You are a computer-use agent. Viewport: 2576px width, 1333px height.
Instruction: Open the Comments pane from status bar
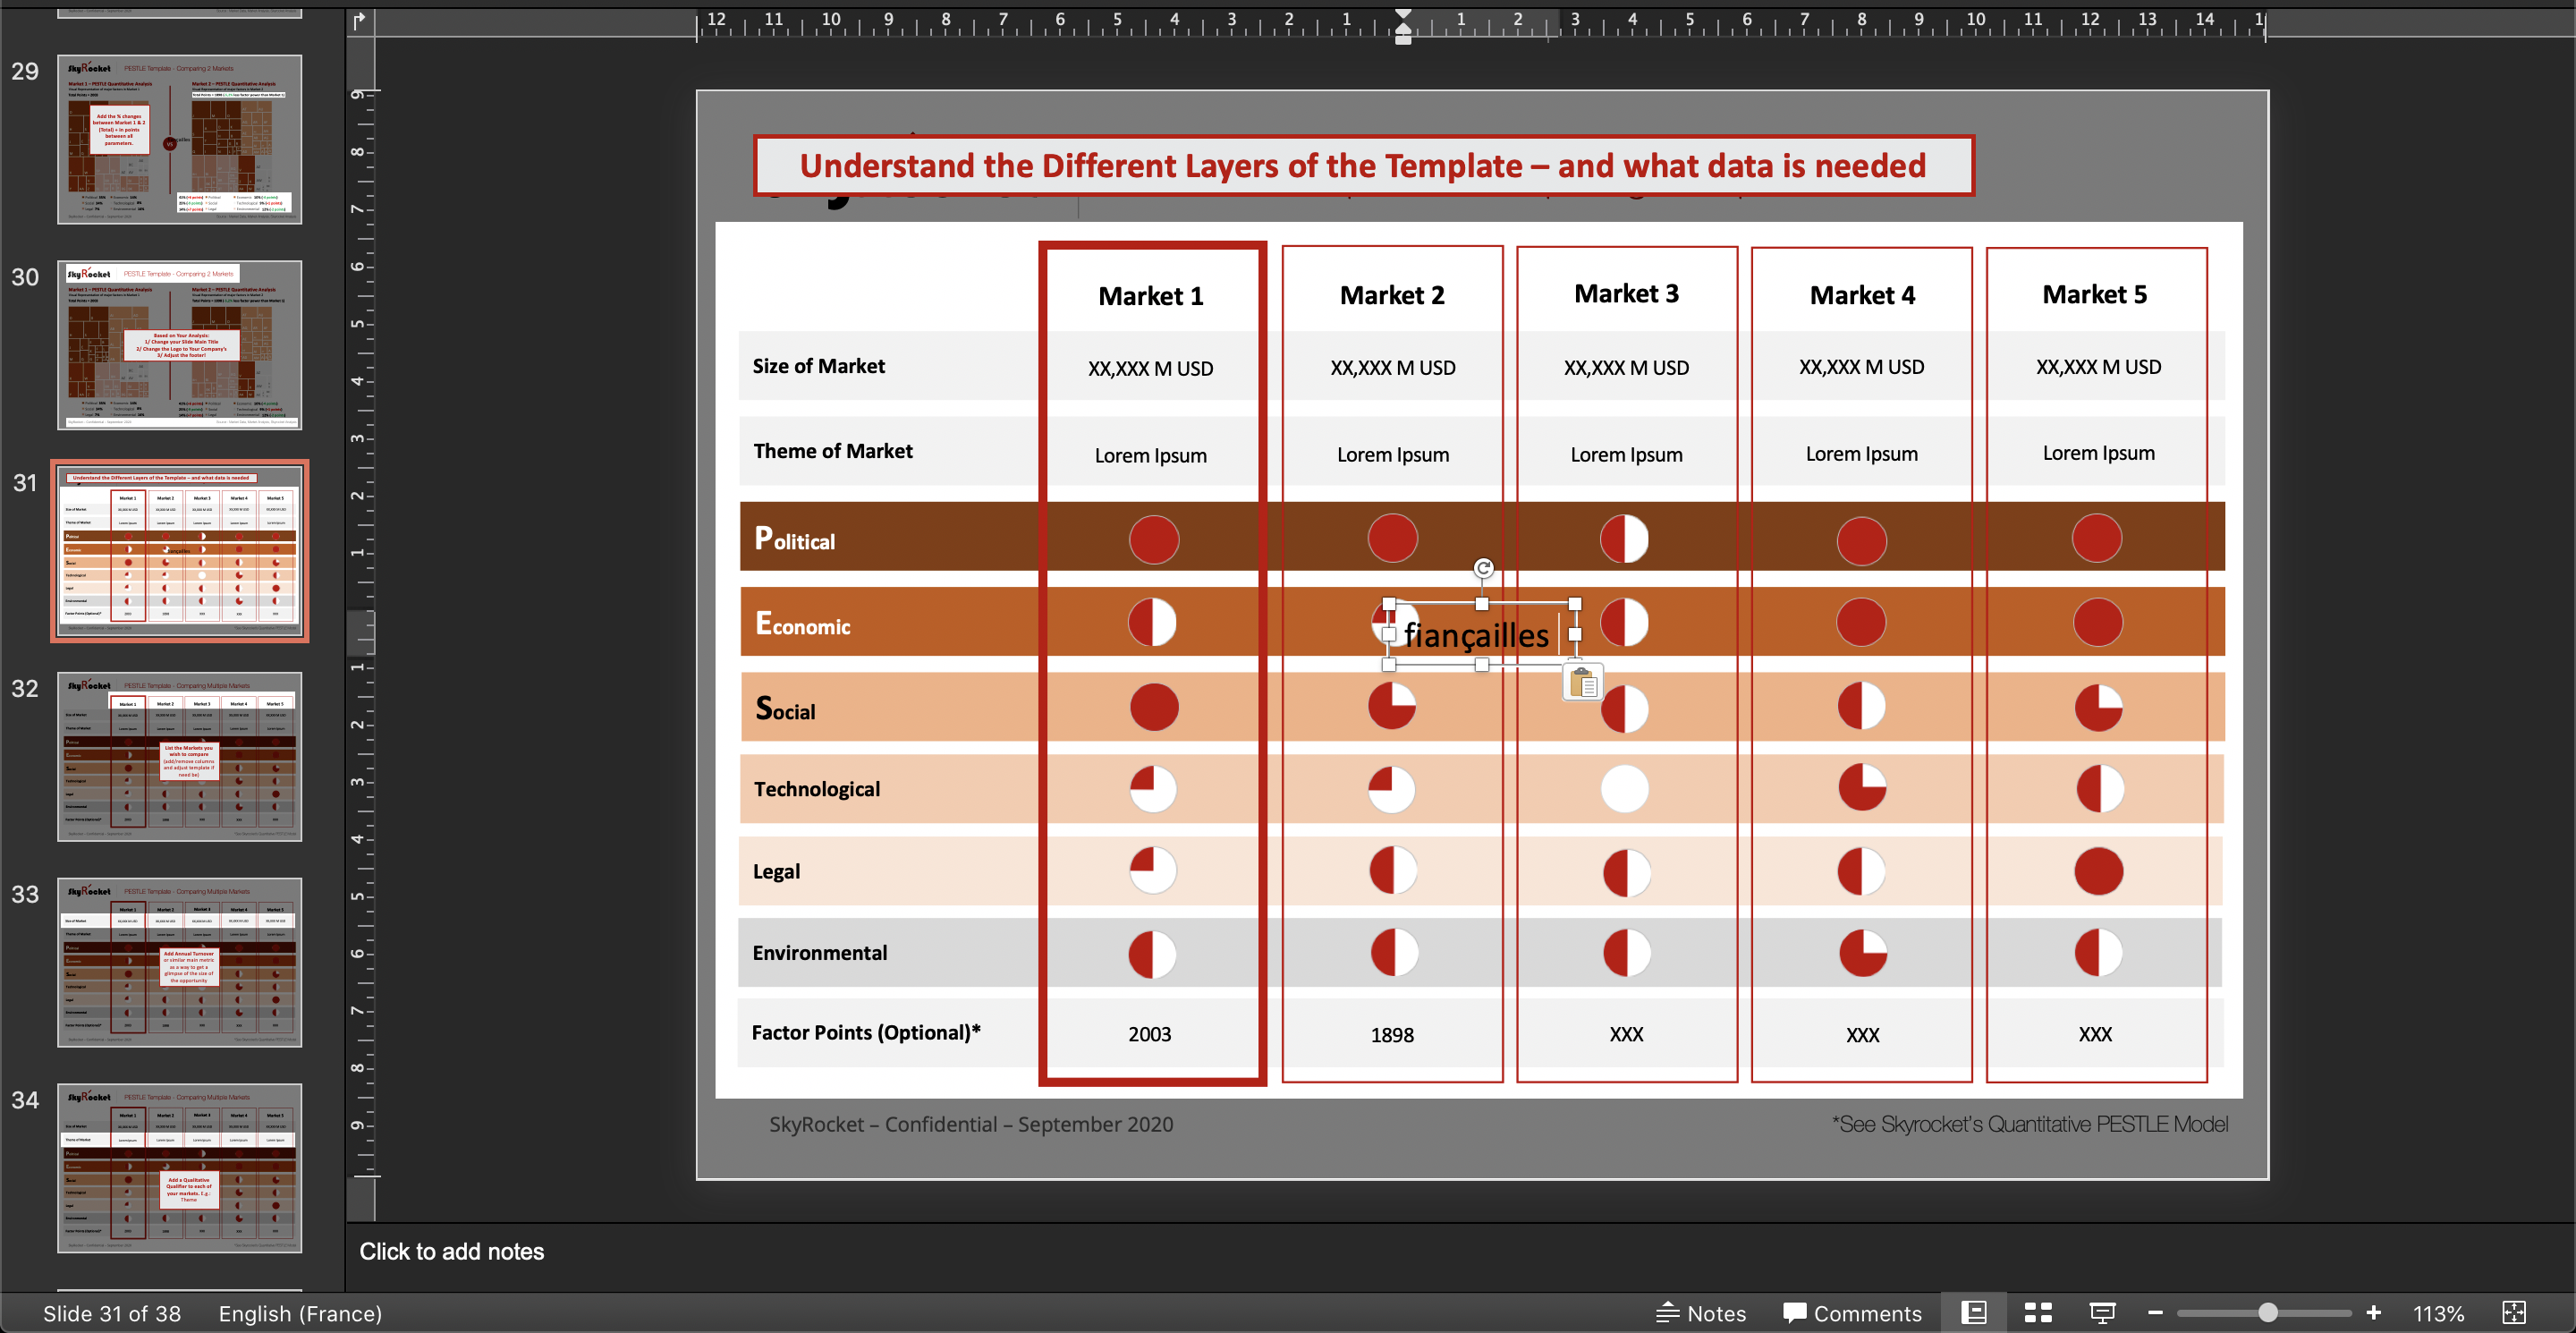(1852, 1313)
